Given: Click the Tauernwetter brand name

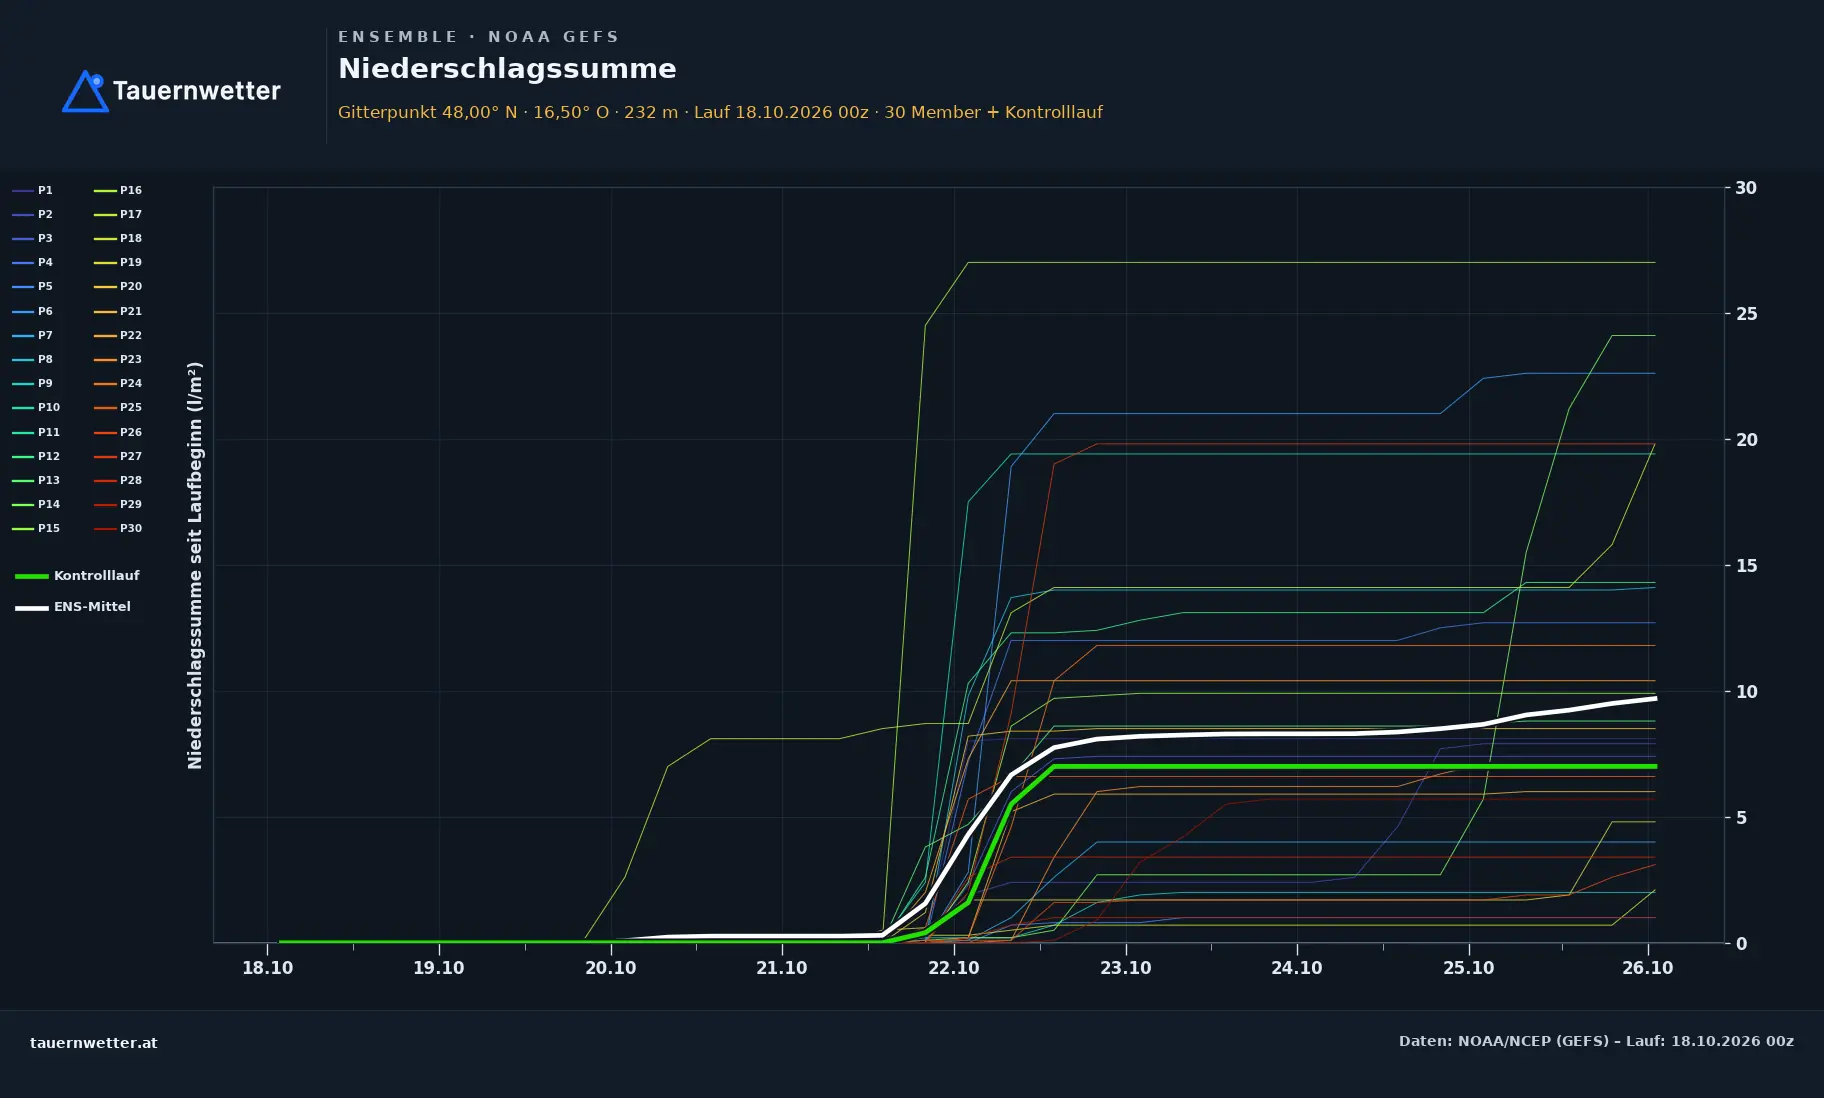Looking at the screenshot, I should click(x=197, y=91).
